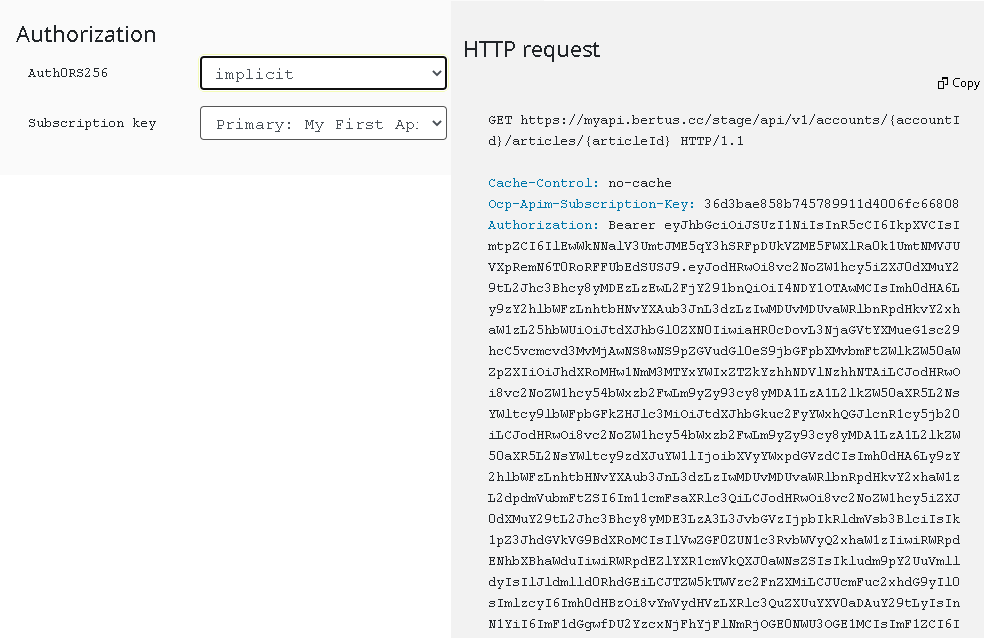This screenshot has height=639, width=984.
Task: Open the AuthORS256 implicit dropdown
Action: tap(322, 74)
